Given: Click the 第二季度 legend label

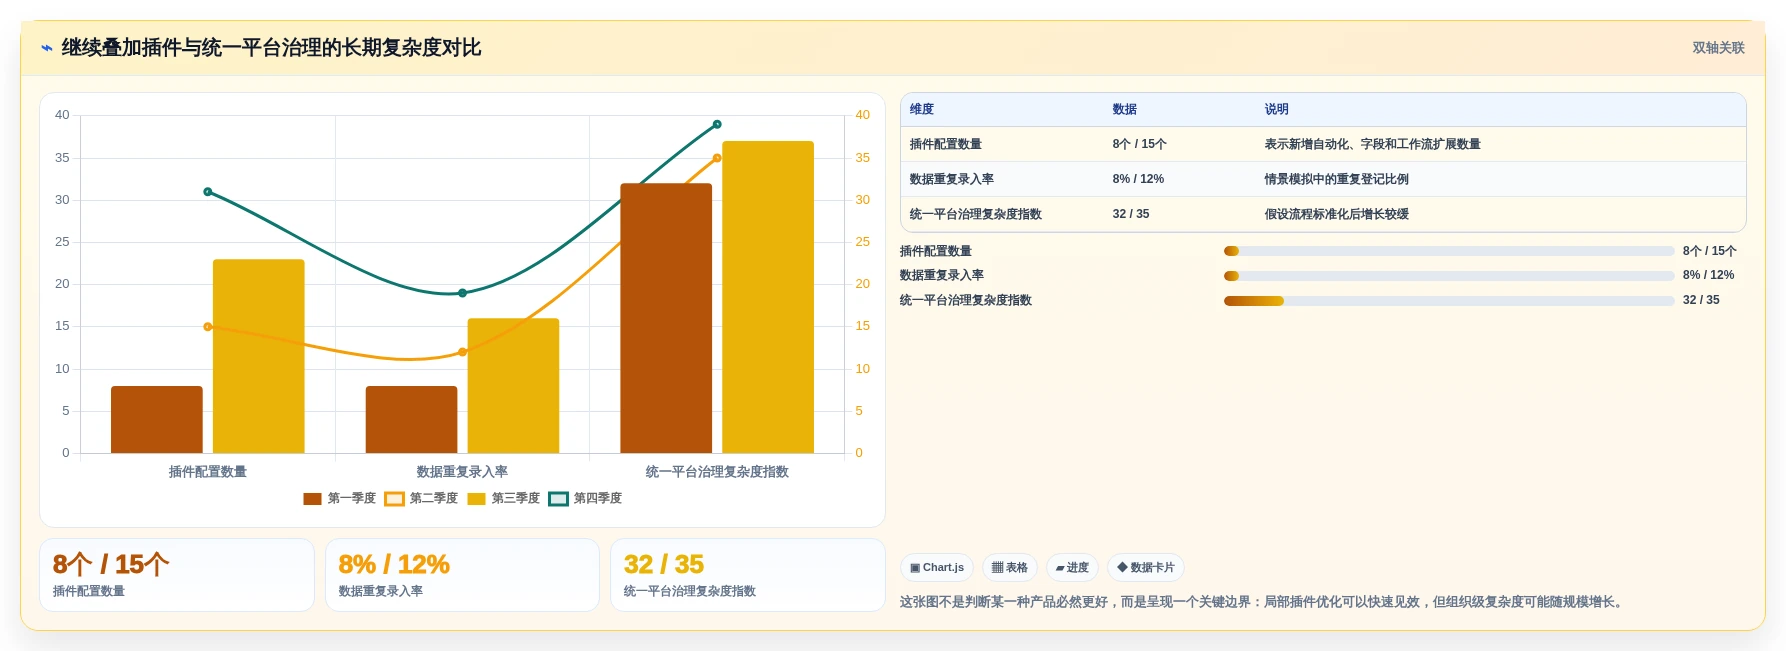Looking at the screenshot, I should click(x=434, y=499).
